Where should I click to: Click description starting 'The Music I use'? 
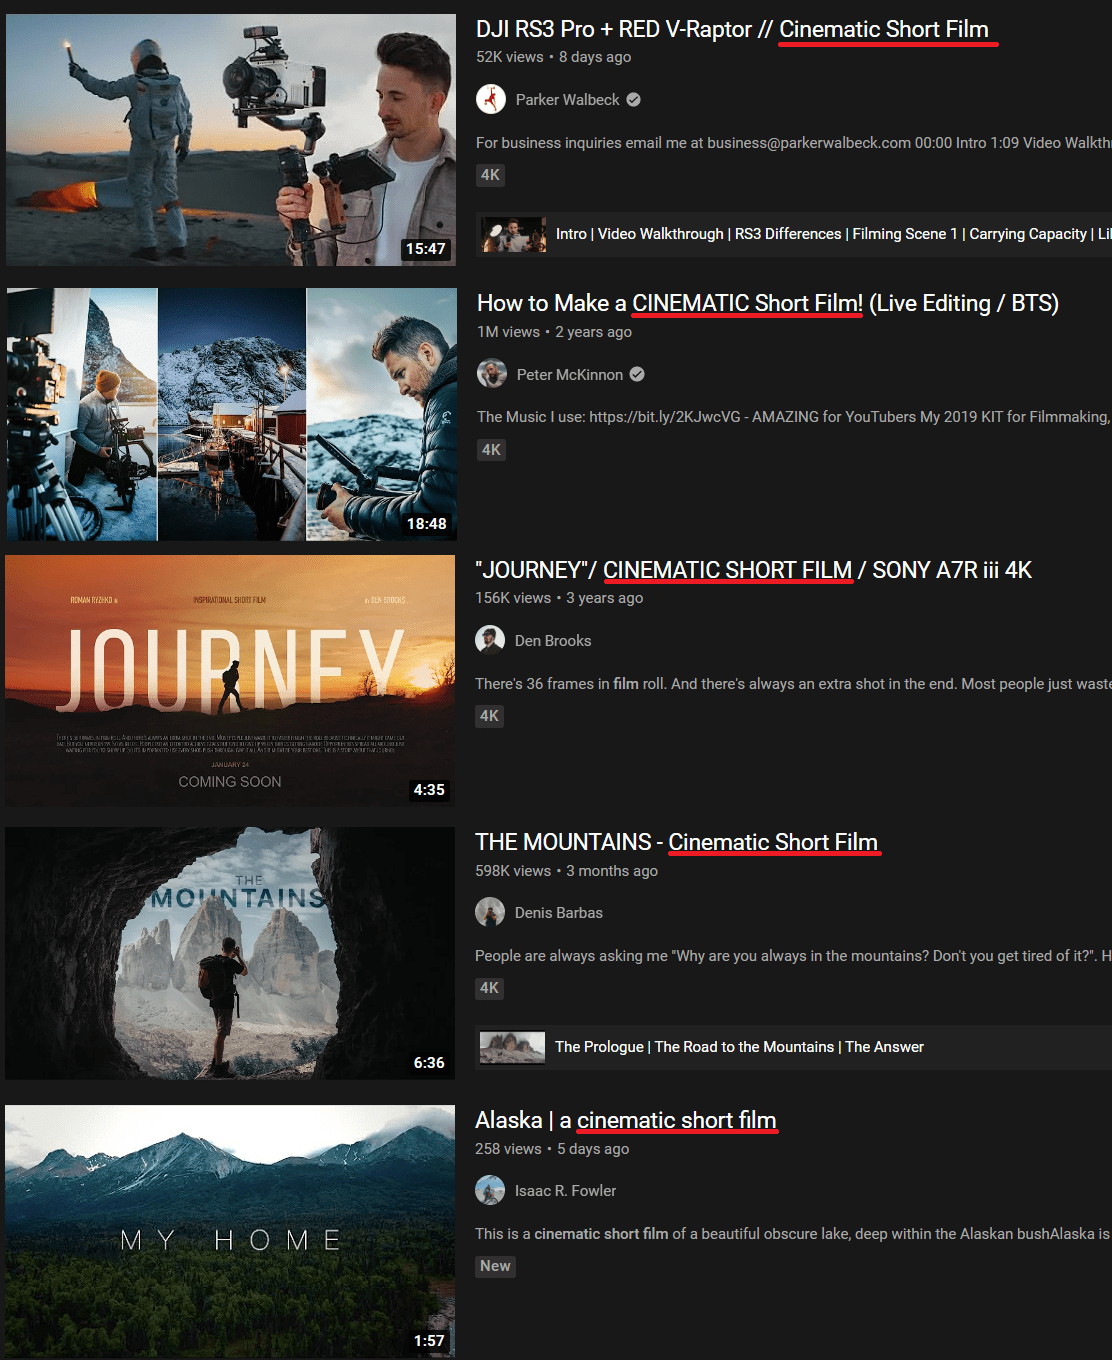click(794, 417)
